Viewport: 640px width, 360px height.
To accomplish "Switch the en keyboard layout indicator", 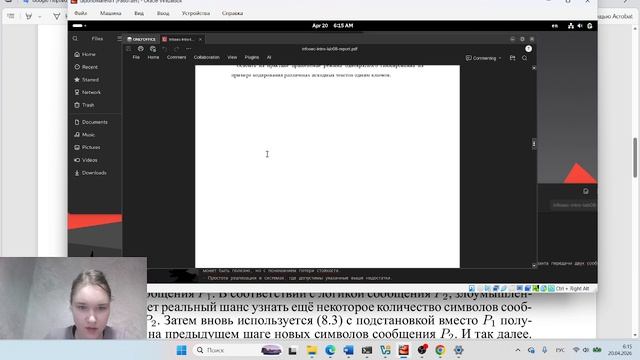I will (x=555, y=26).
